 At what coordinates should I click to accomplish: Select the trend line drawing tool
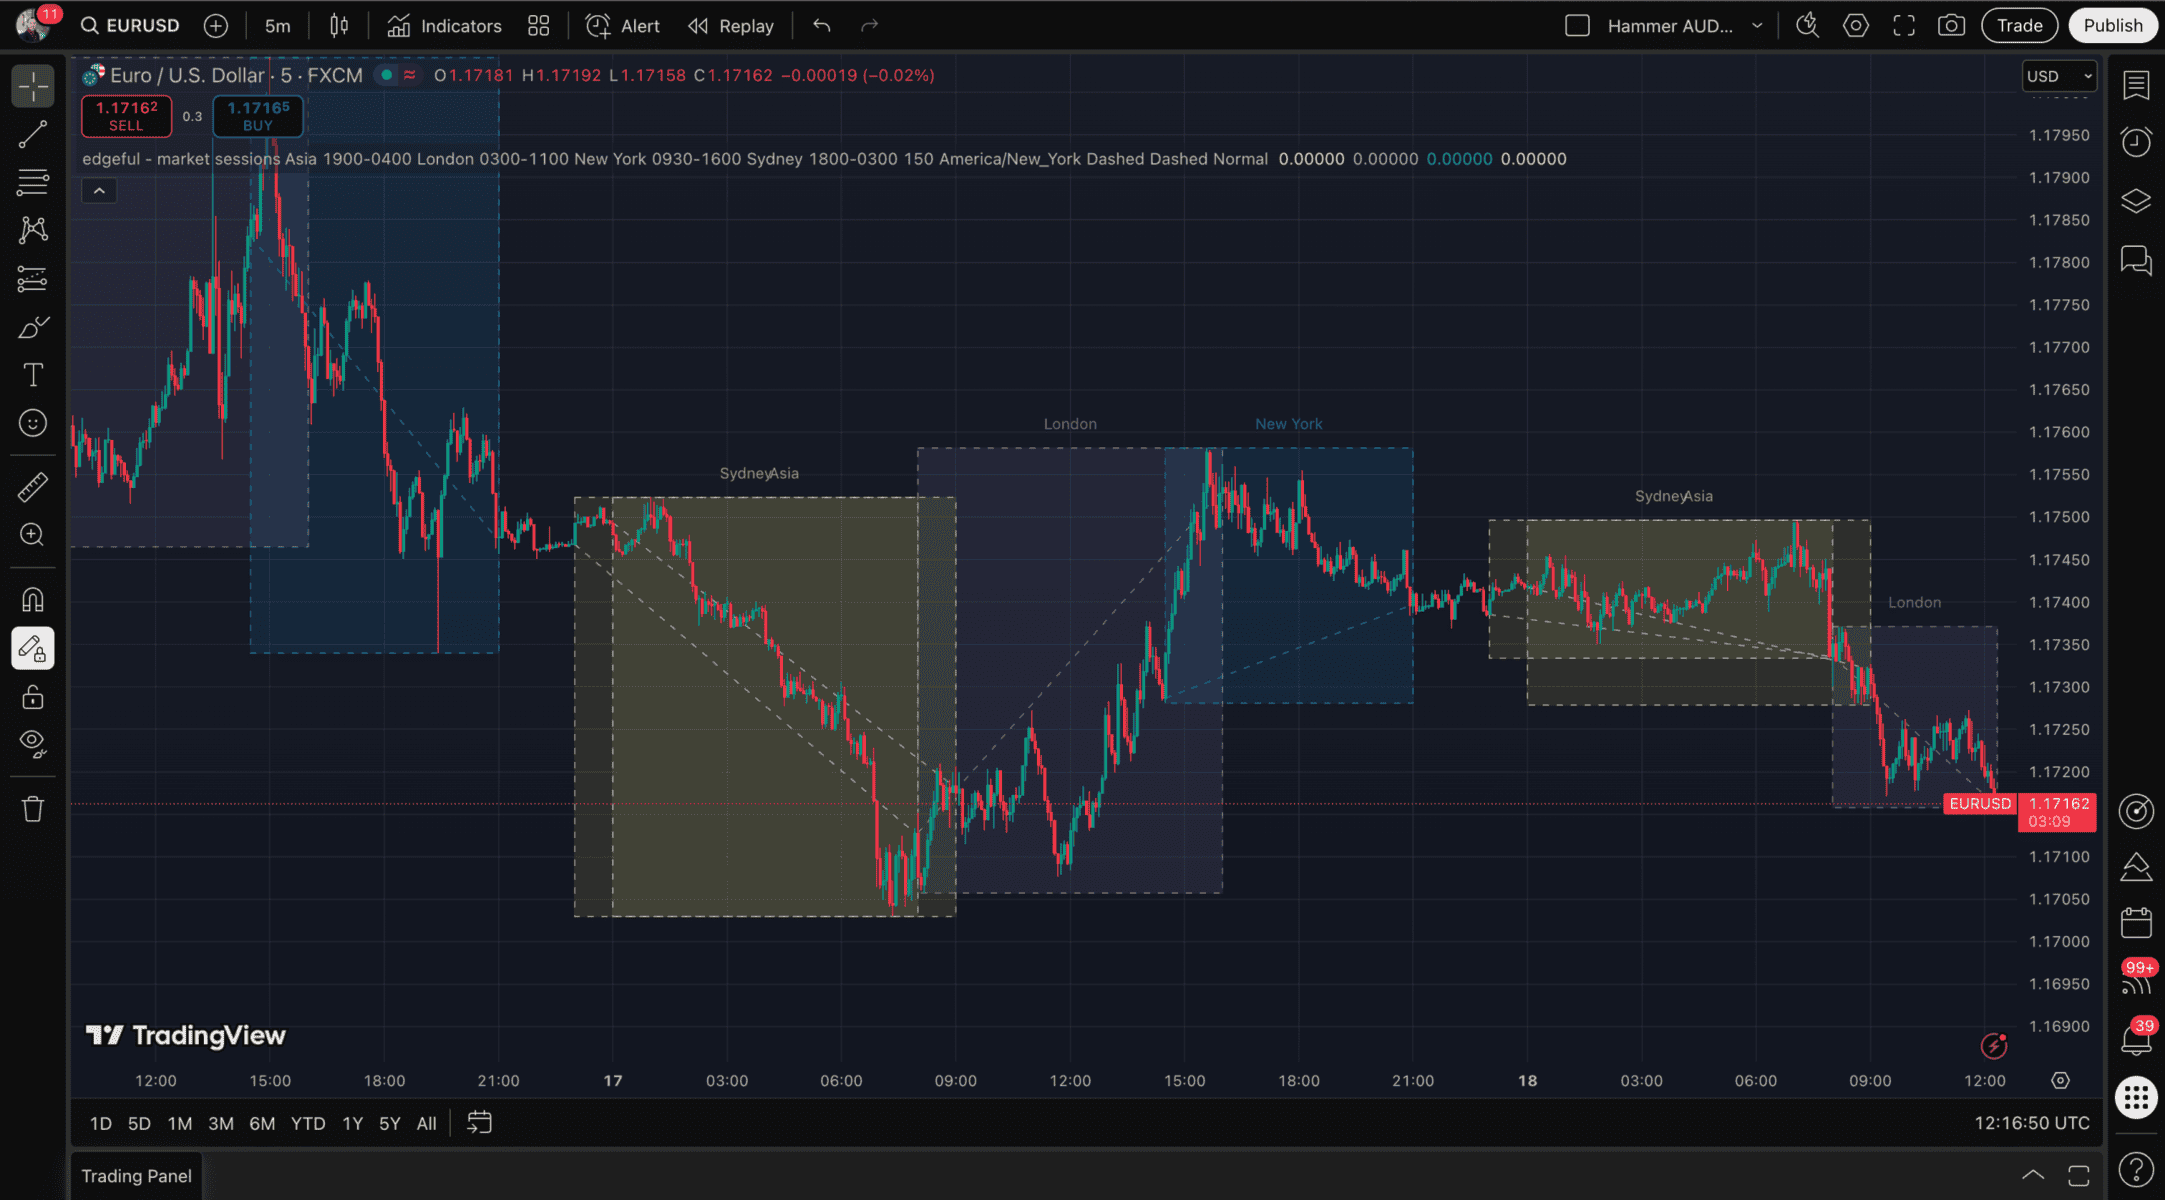[33, 134]
